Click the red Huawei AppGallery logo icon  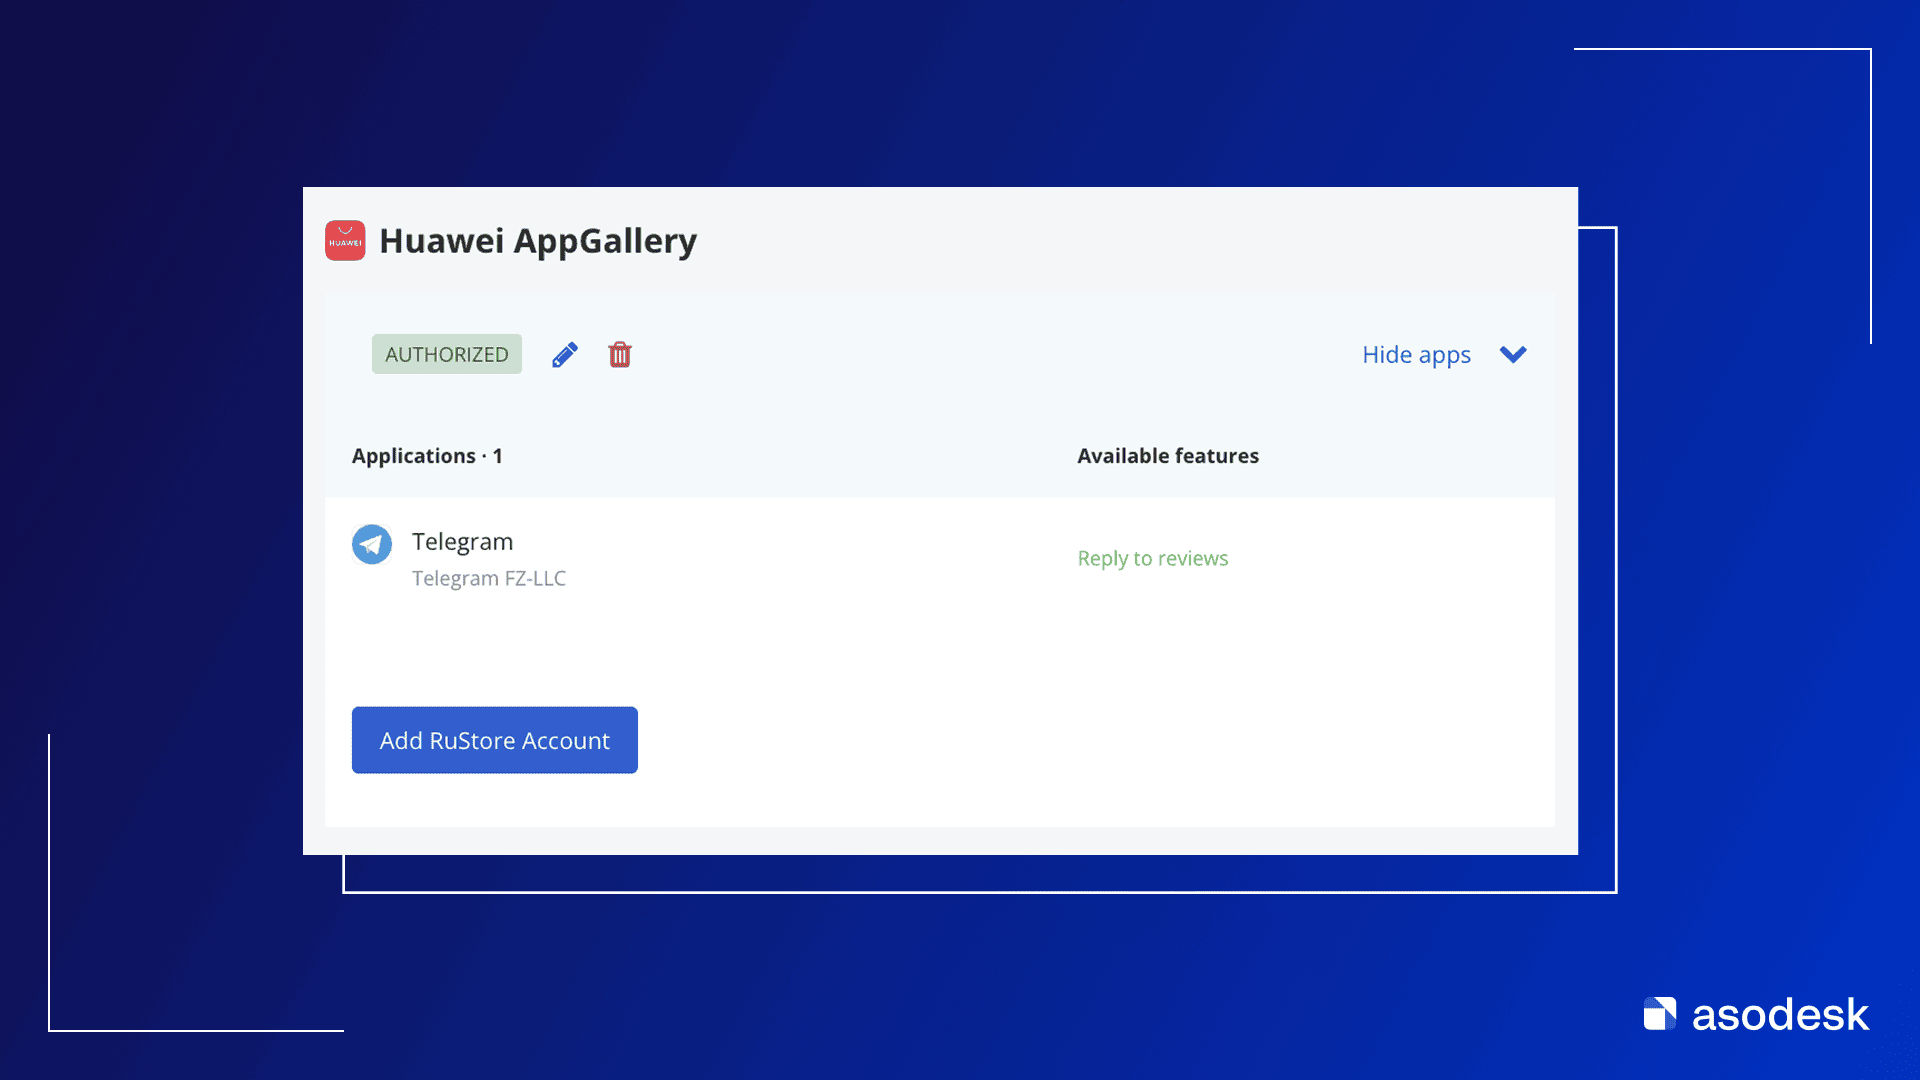pyautogui.click(x=345, y=241)
